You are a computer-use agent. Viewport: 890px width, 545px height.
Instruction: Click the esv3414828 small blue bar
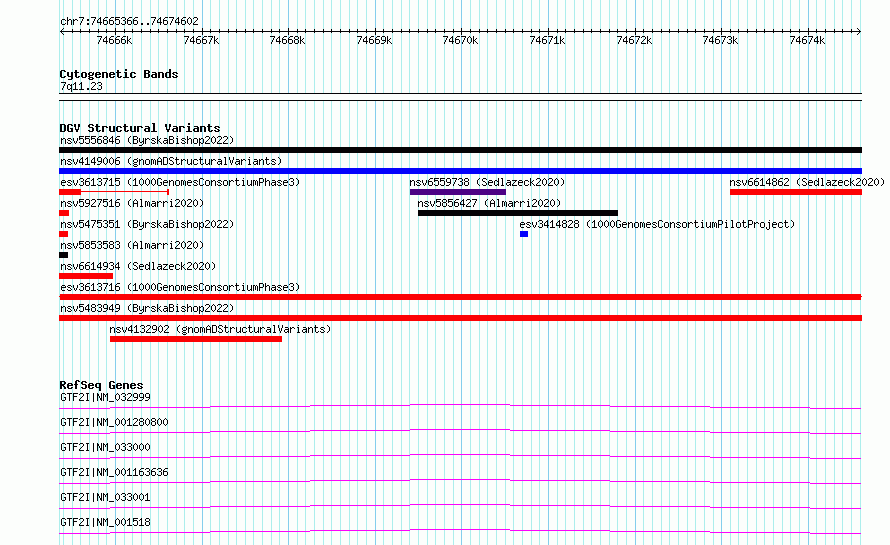click(524, 234)
